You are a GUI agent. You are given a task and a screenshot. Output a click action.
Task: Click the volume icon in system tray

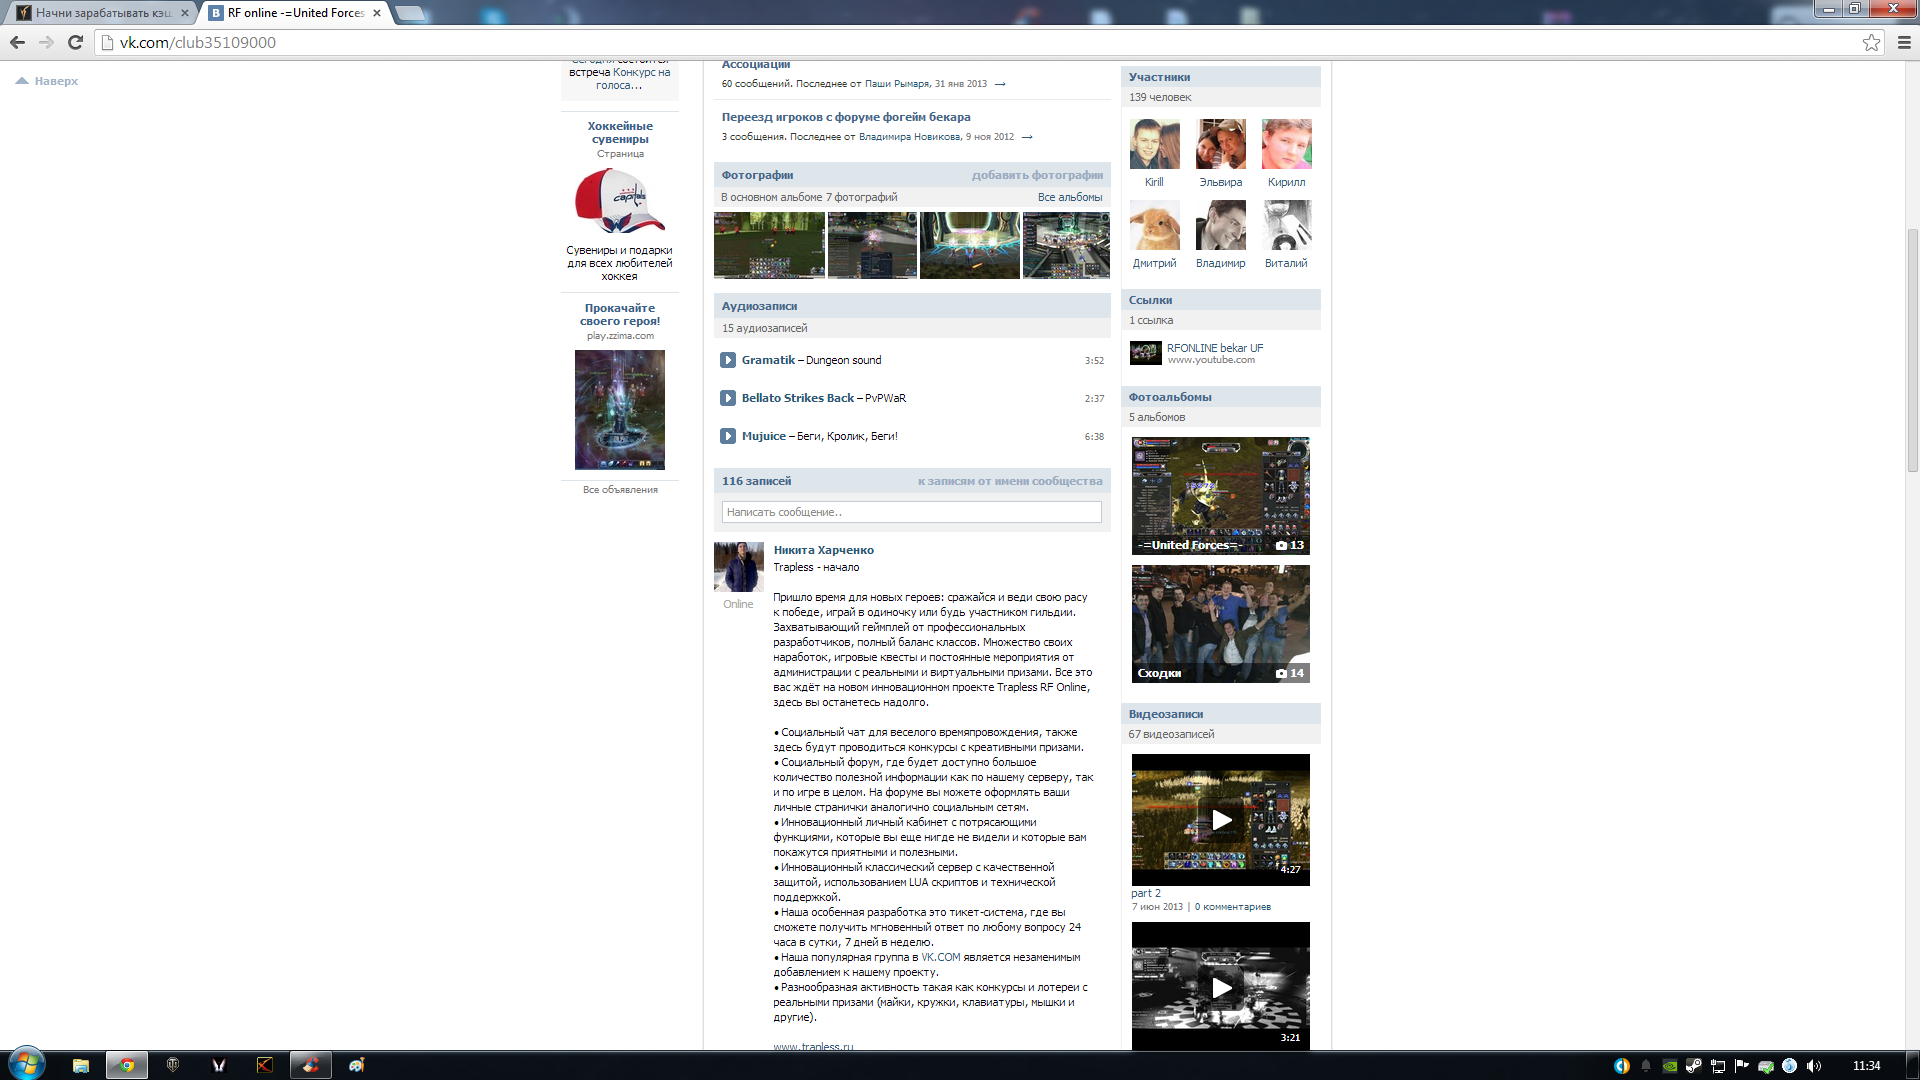[x=1814, y=1066]
